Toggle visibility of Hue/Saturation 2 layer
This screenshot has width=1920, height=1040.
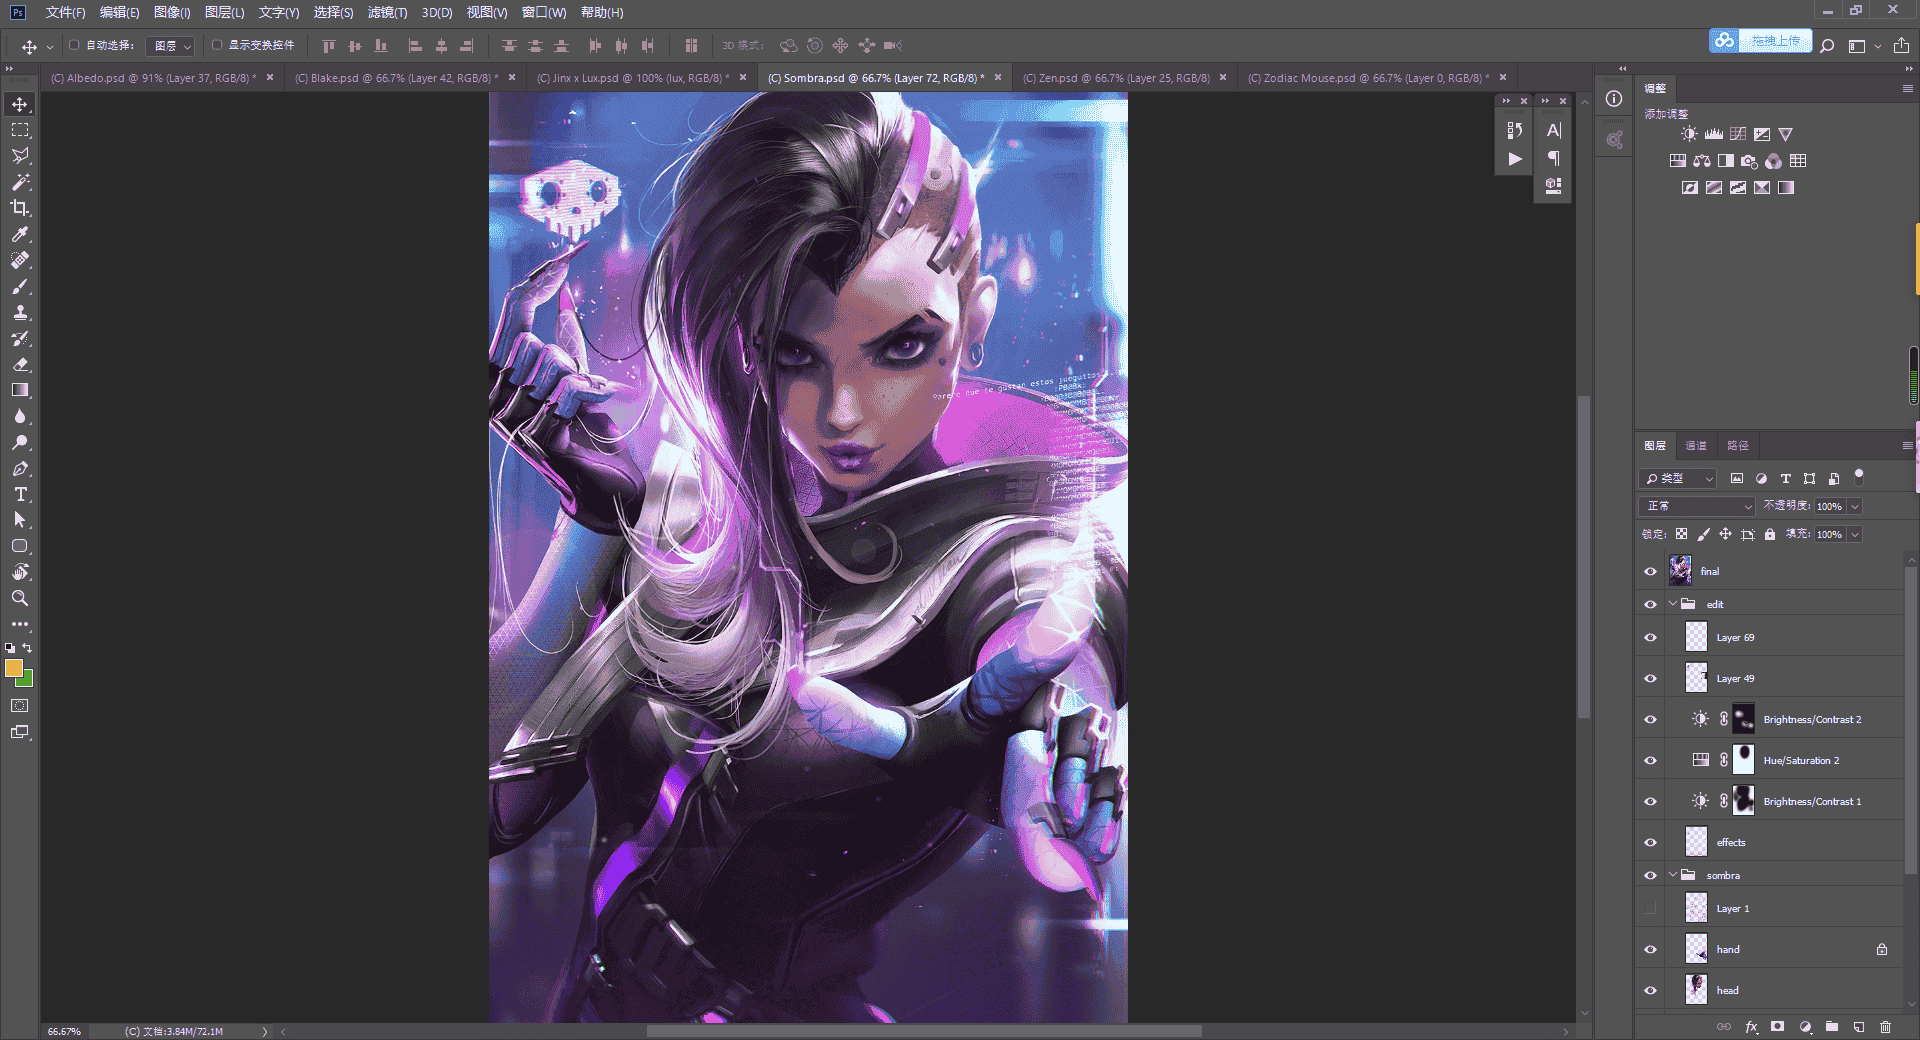[1650, 761]
